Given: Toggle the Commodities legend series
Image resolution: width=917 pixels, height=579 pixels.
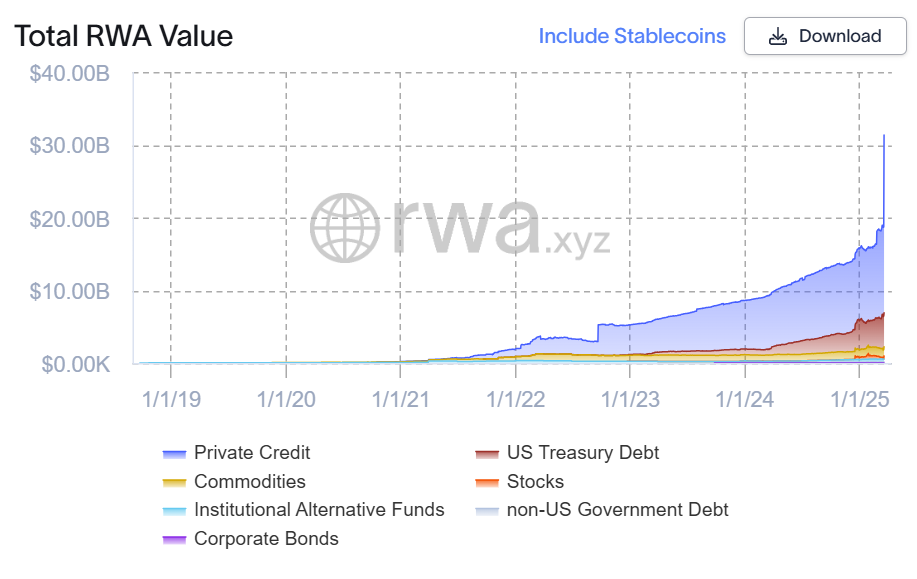Looking at the screenshot, I should (250, 482).
